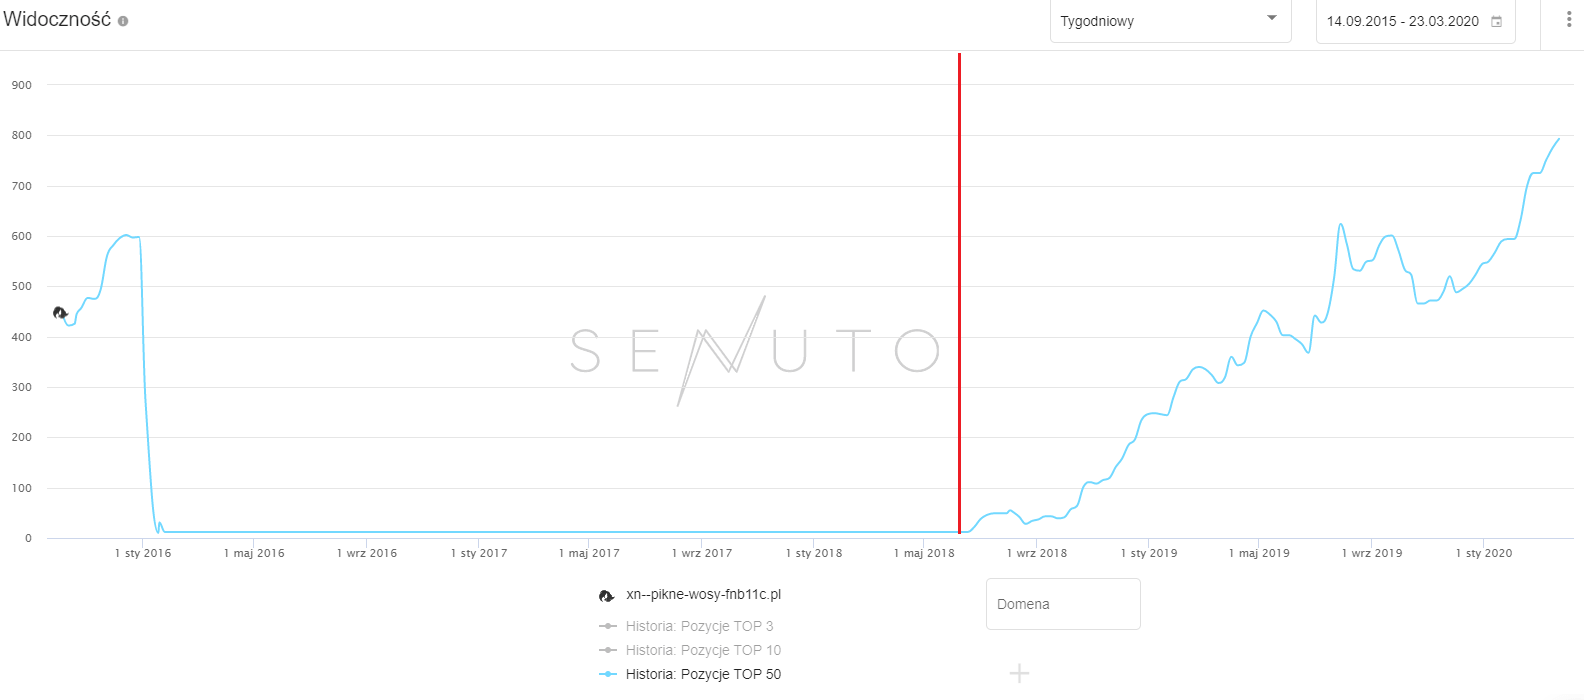Click the blue TOP 50 line marker icon
The height and width of the screenshot is (700, 1584).
tap(607, 674)
